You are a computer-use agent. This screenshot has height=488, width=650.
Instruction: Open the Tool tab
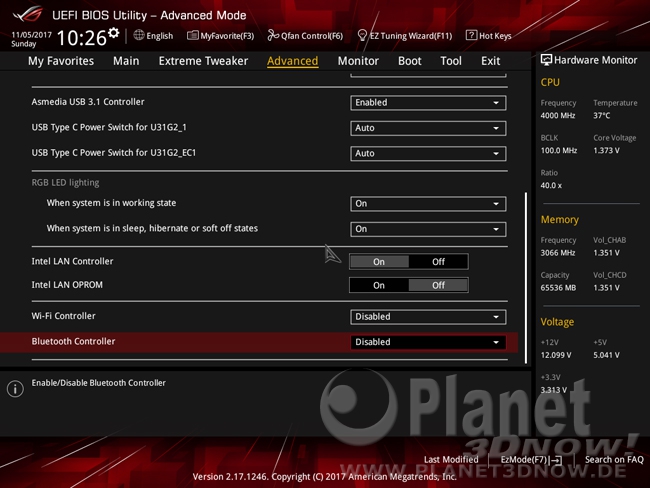tap(451, 61)
